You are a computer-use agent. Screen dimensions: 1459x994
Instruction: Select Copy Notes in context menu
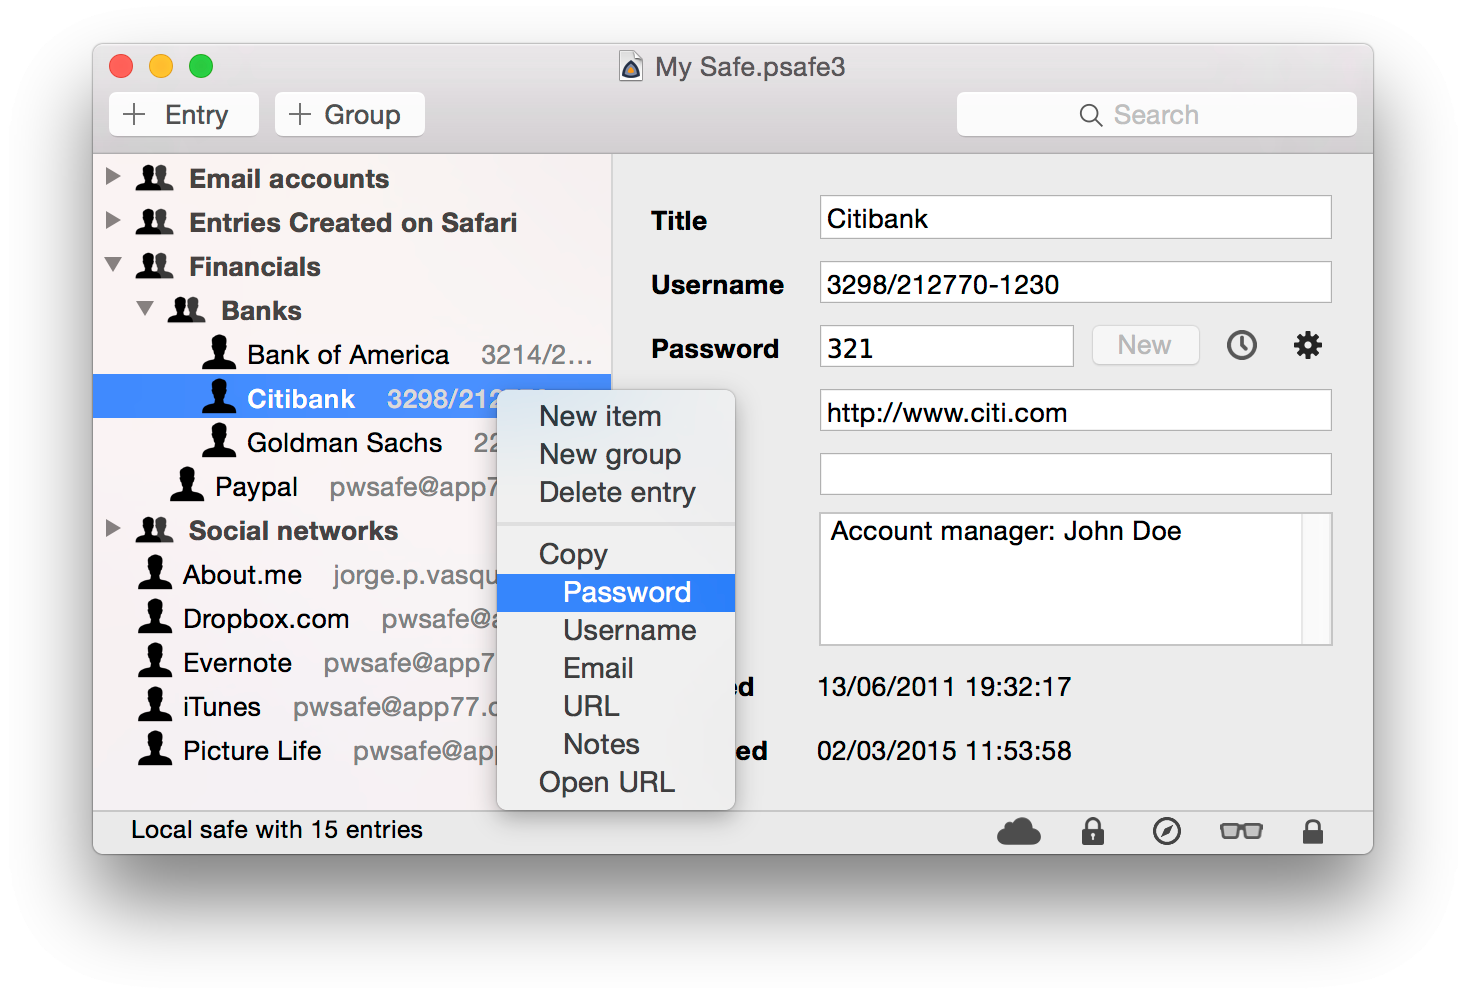pos(616,744)
